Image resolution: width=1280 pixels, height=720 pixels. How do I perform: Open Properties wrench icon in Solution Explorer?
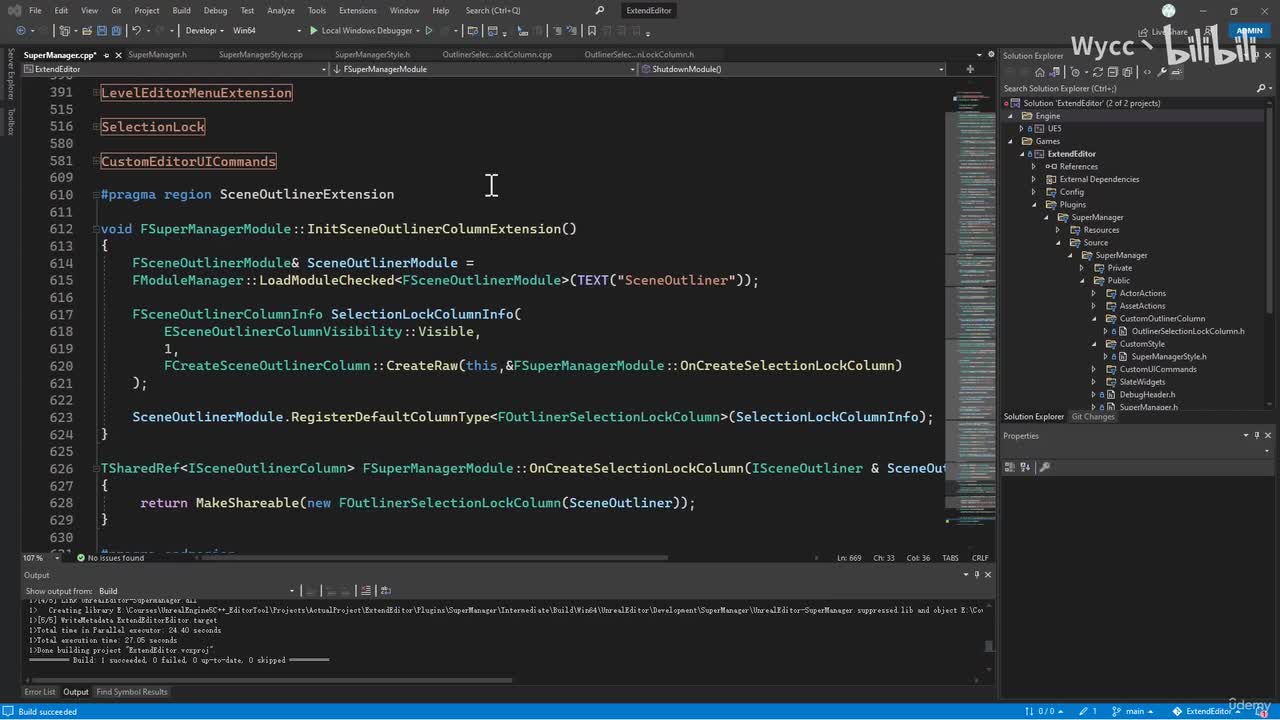[x=1160, y=72]
